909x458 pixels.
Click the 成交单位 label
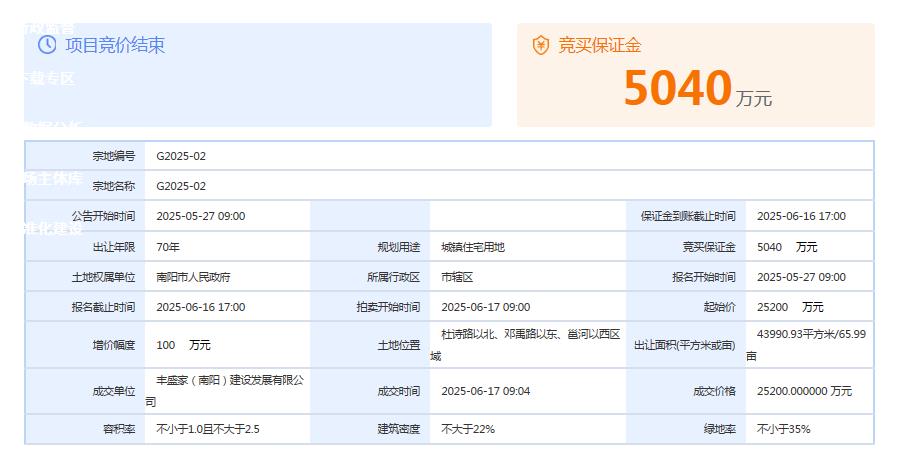pyautogui.click(x=114, y=391)
